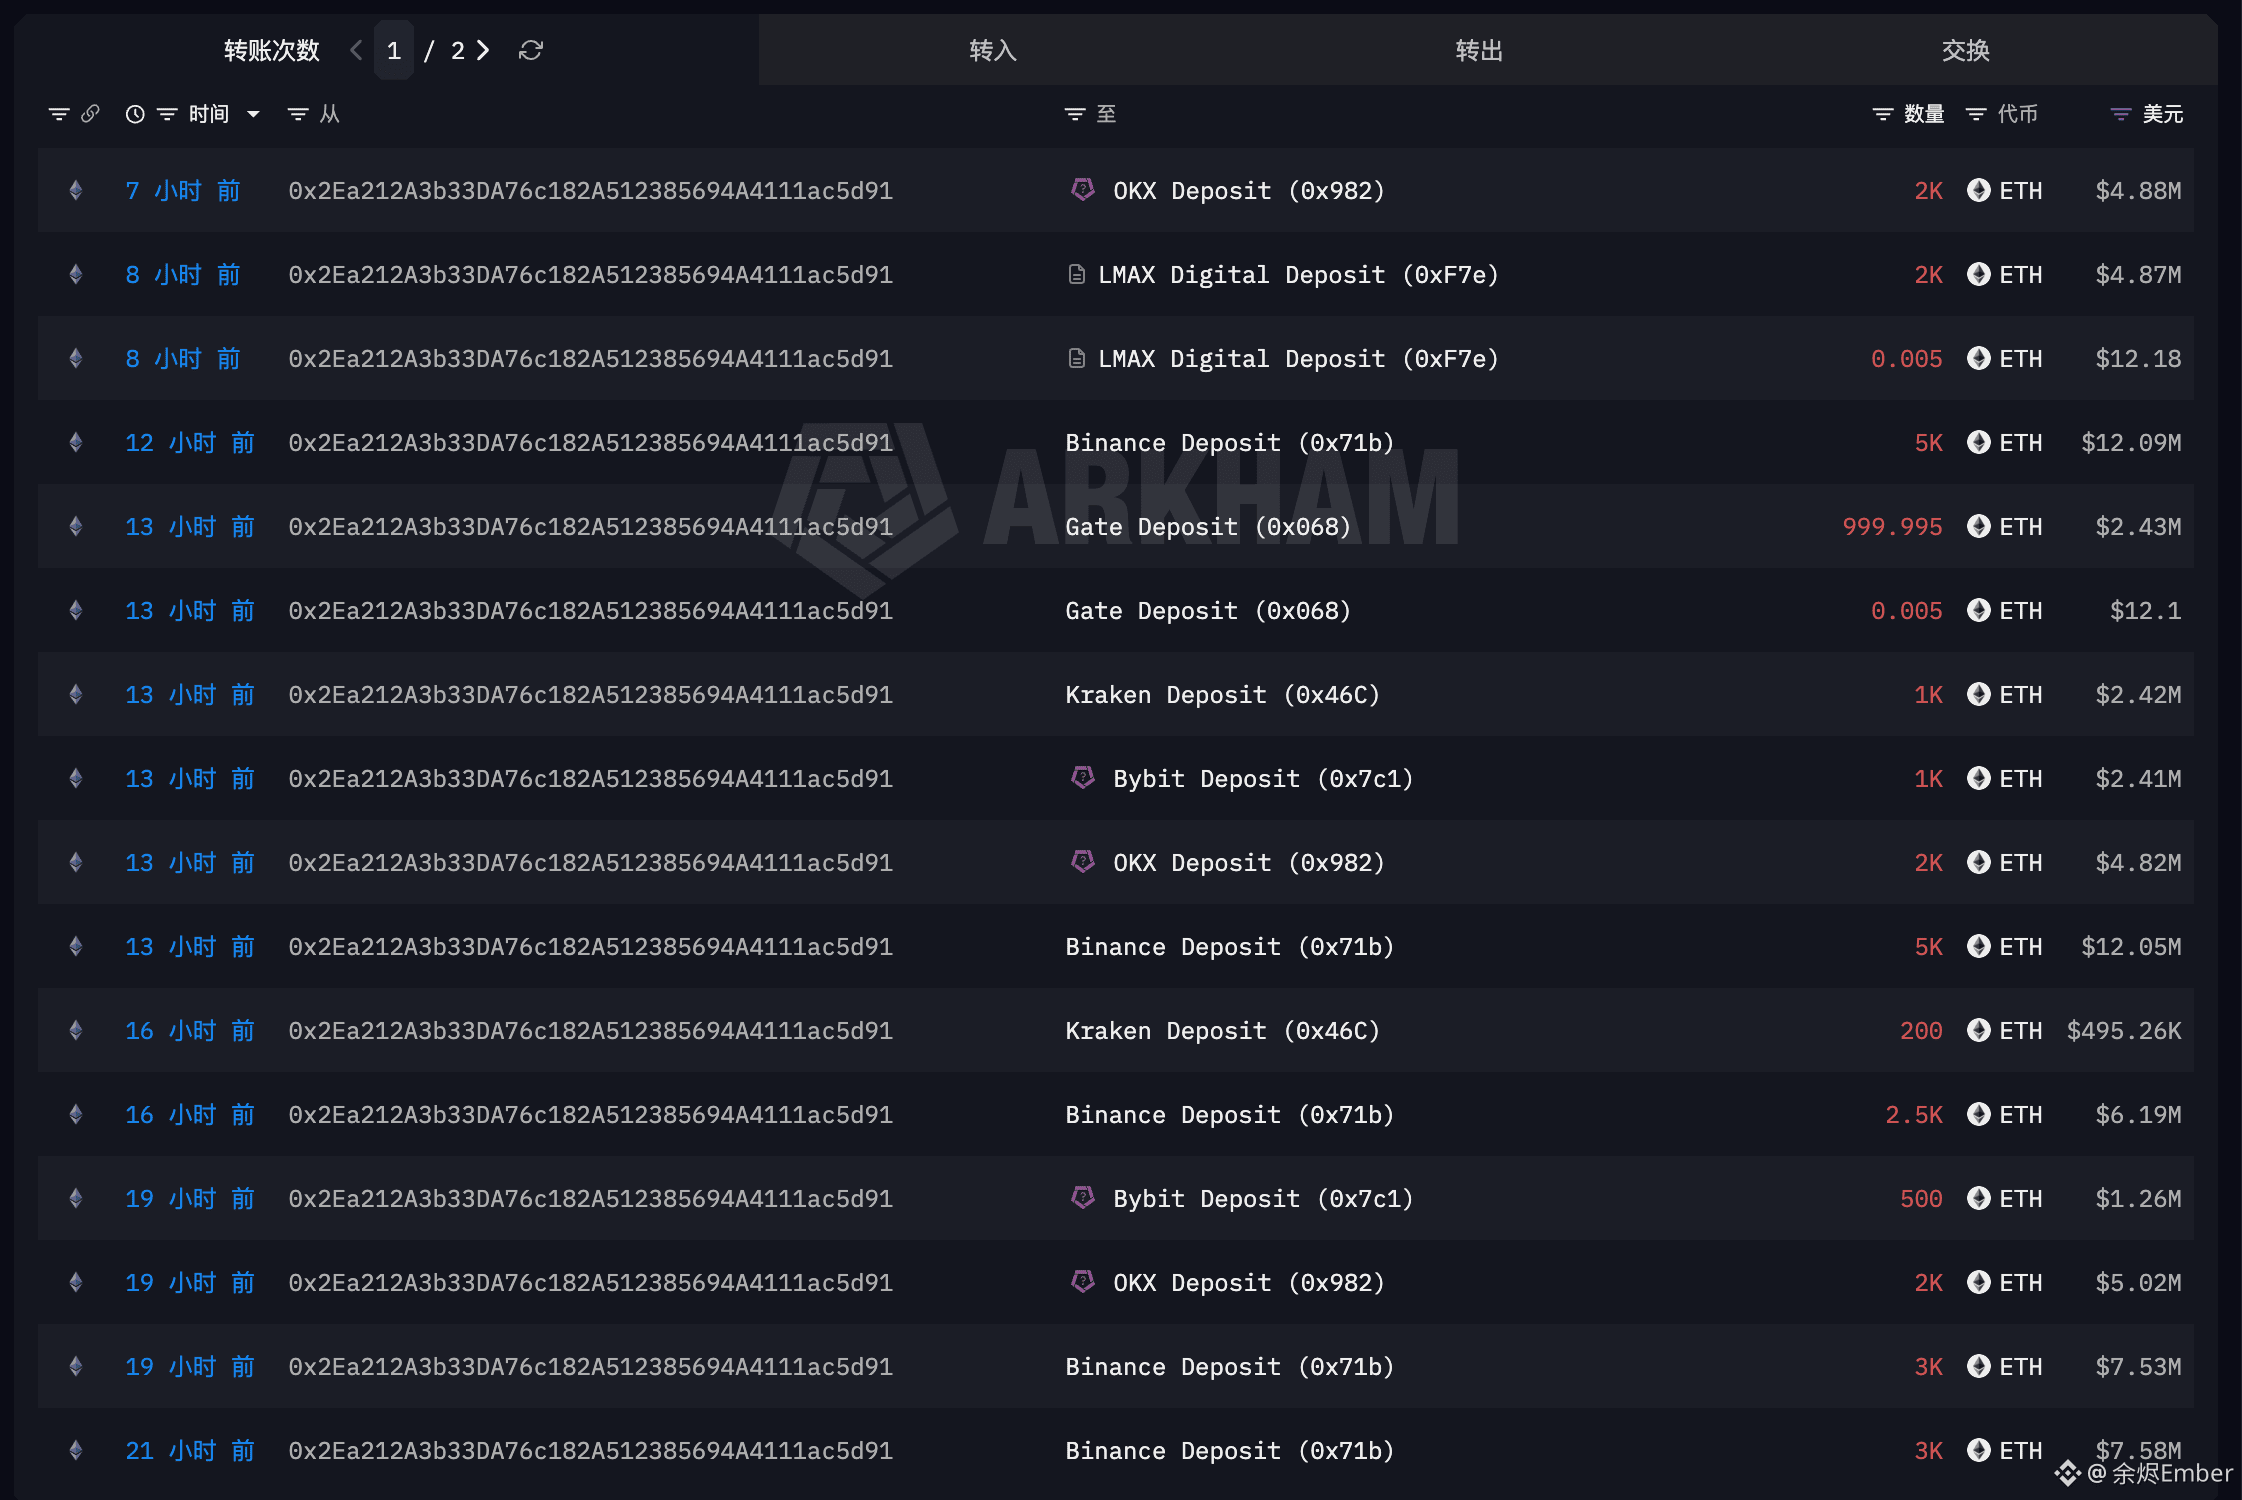The height and width of the screenshot is (1500, 2242).
Task: Expand the 时间 sort dropdown arrow
Action: (253, 114)
